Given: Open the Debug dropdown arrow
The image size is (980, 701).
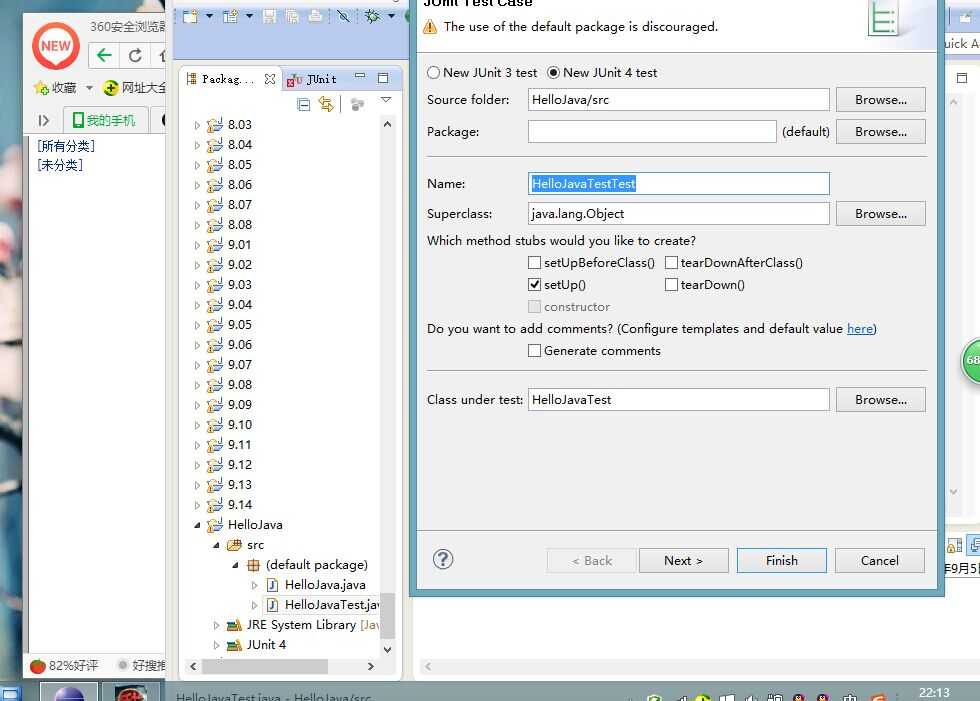Looking at the screenshot, I should click(x=391, y=16).
